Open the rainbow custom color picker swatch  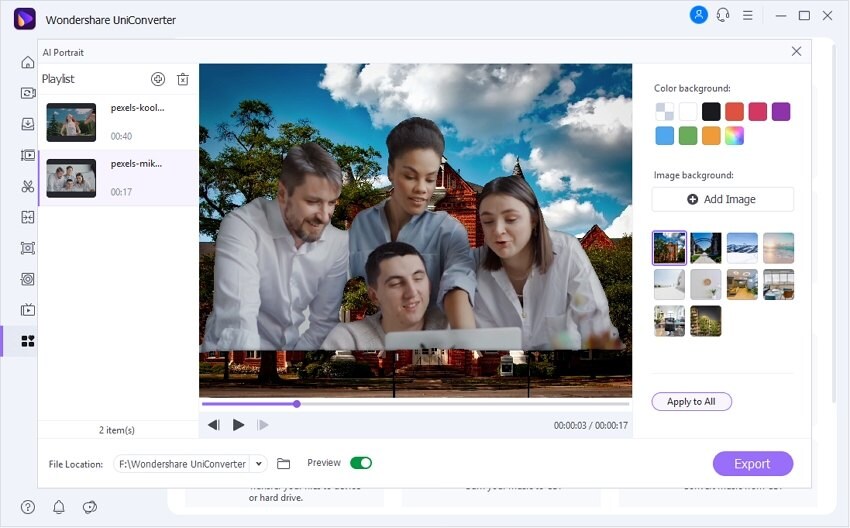coord(735,136)
